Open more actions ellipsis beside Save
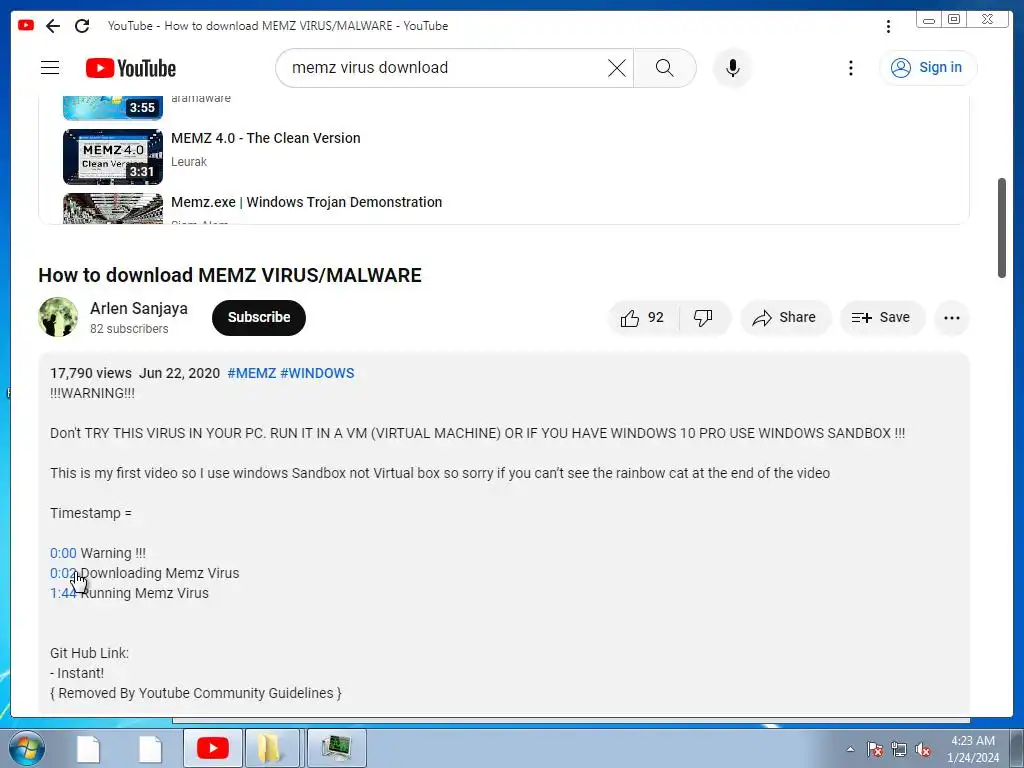 pos(952,318)
